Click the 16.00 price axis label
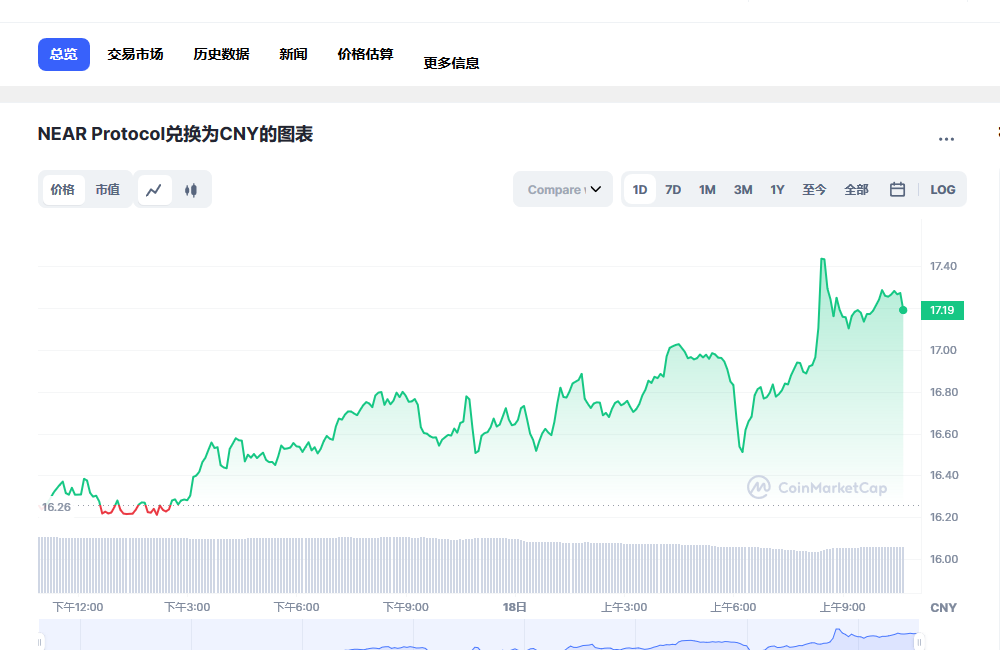1000x650 pixels. coord(944,559)
